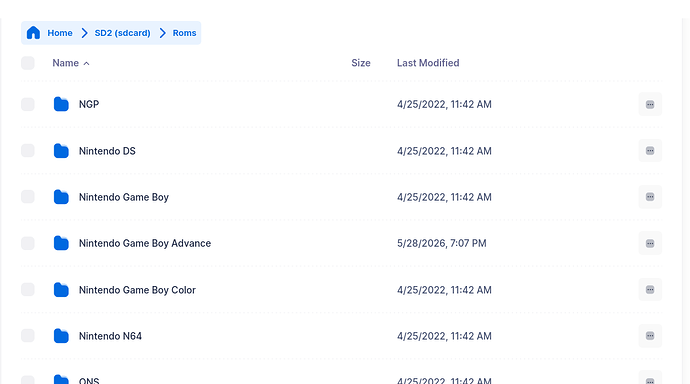Navigate to SD2 (sdcard) breadcrumb

tap(122, 33)
